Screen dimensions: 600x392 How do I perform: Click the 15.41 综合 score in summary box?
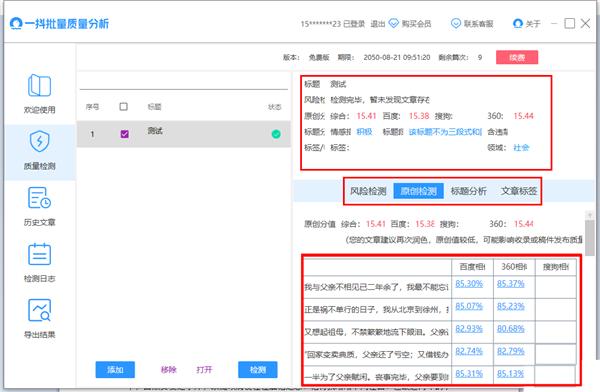(x=366, y=116)
